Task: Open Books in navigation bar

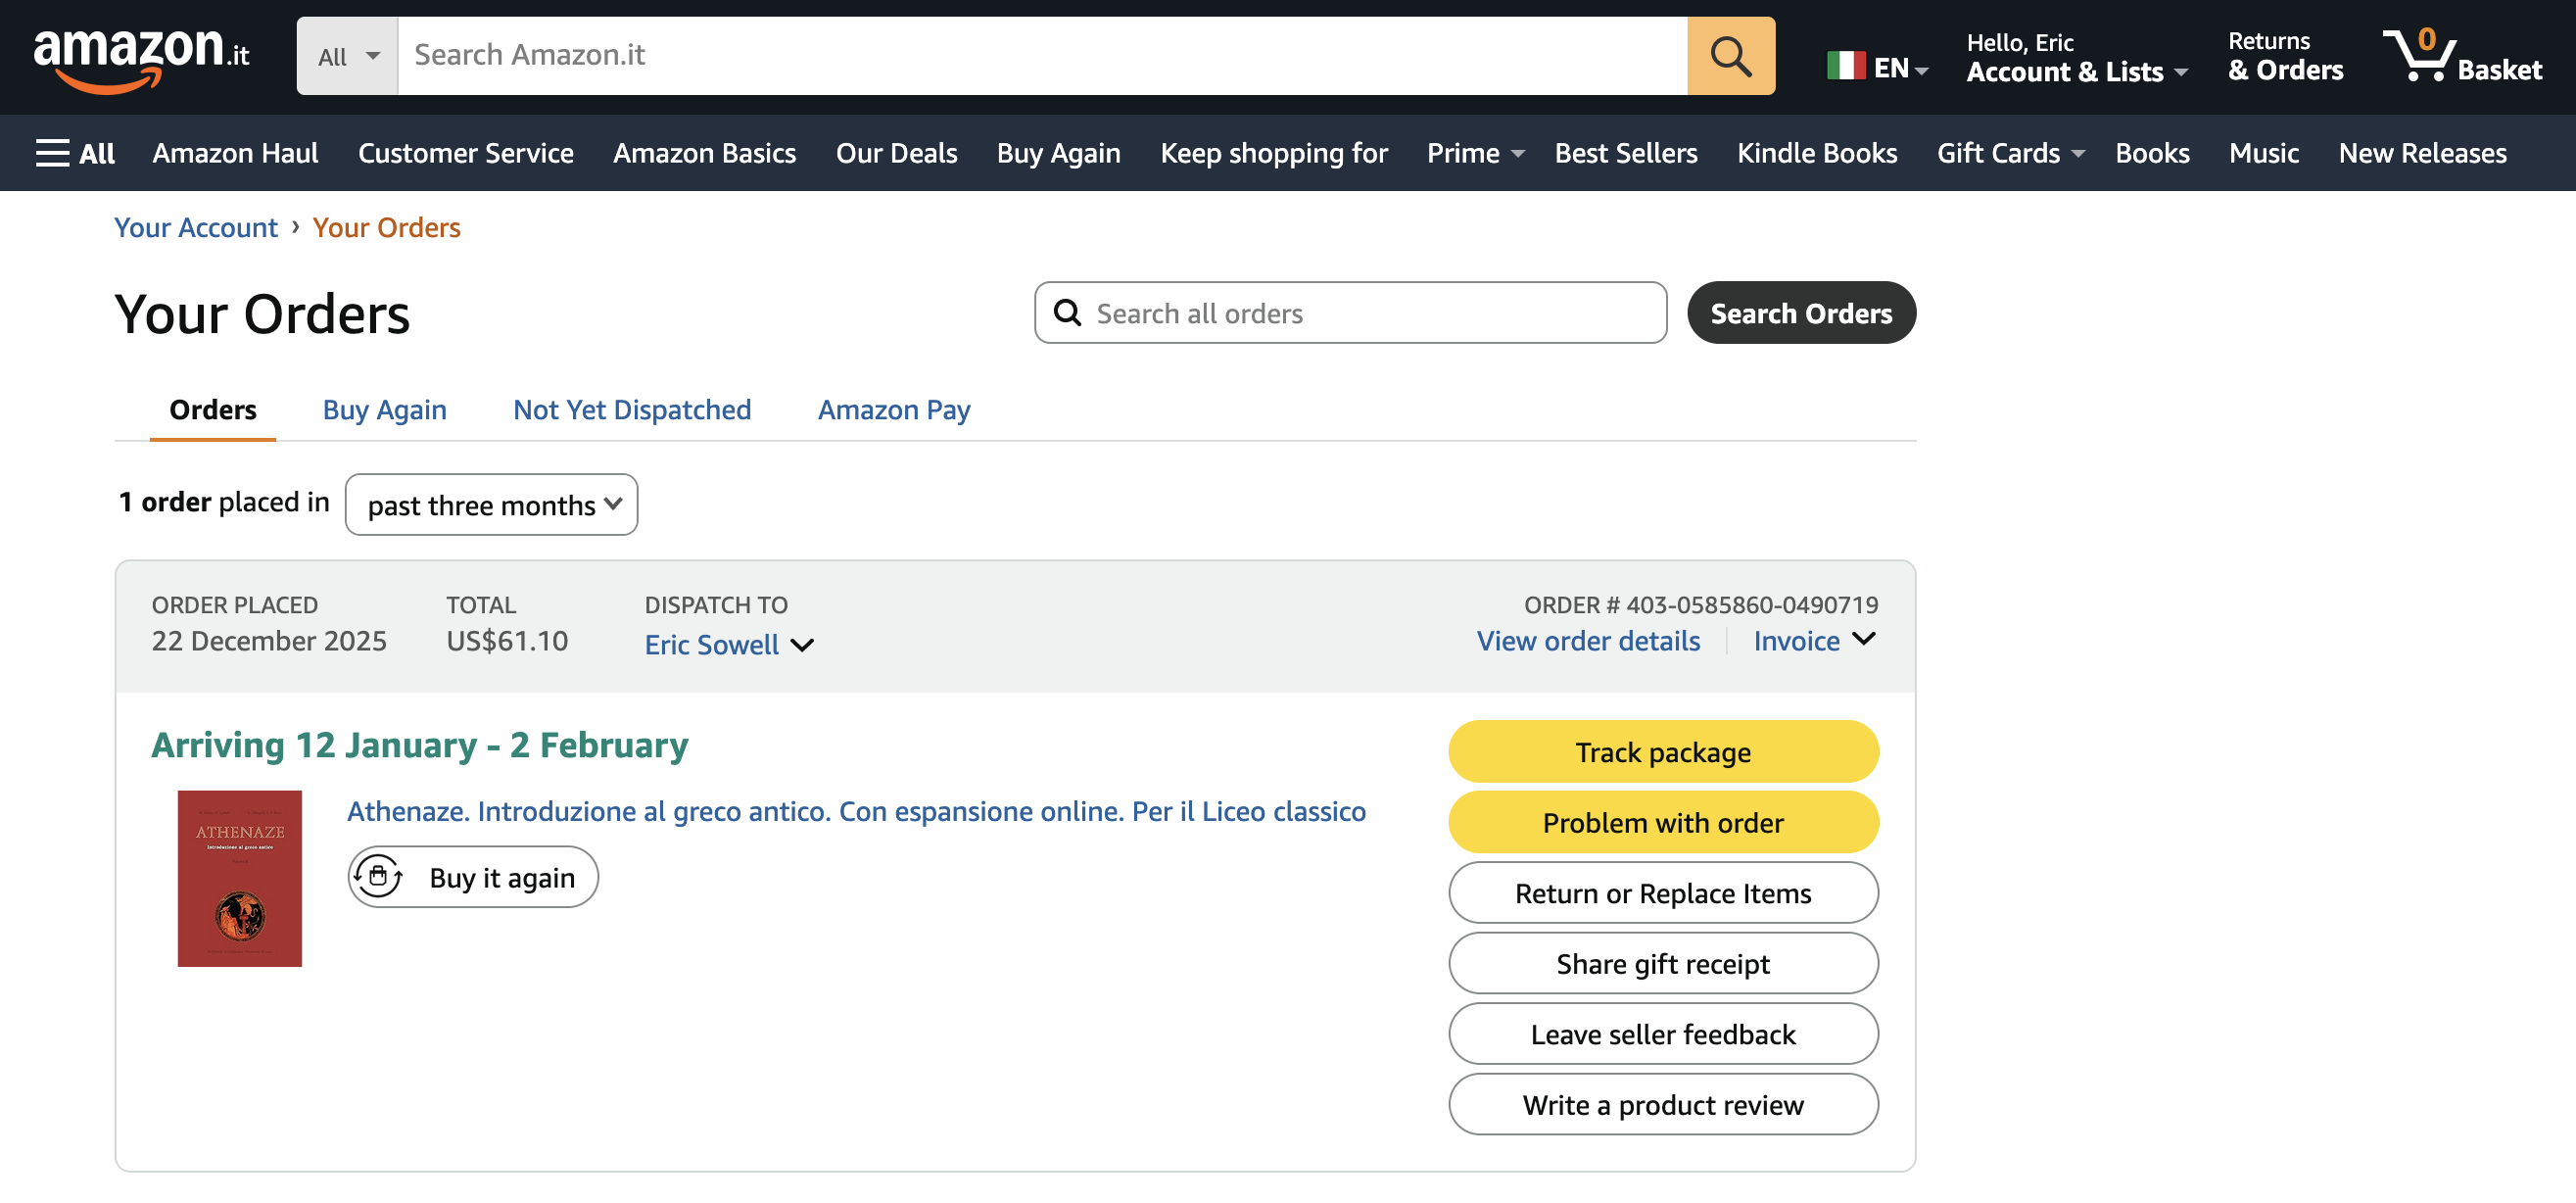Action: coord(2152,153)
